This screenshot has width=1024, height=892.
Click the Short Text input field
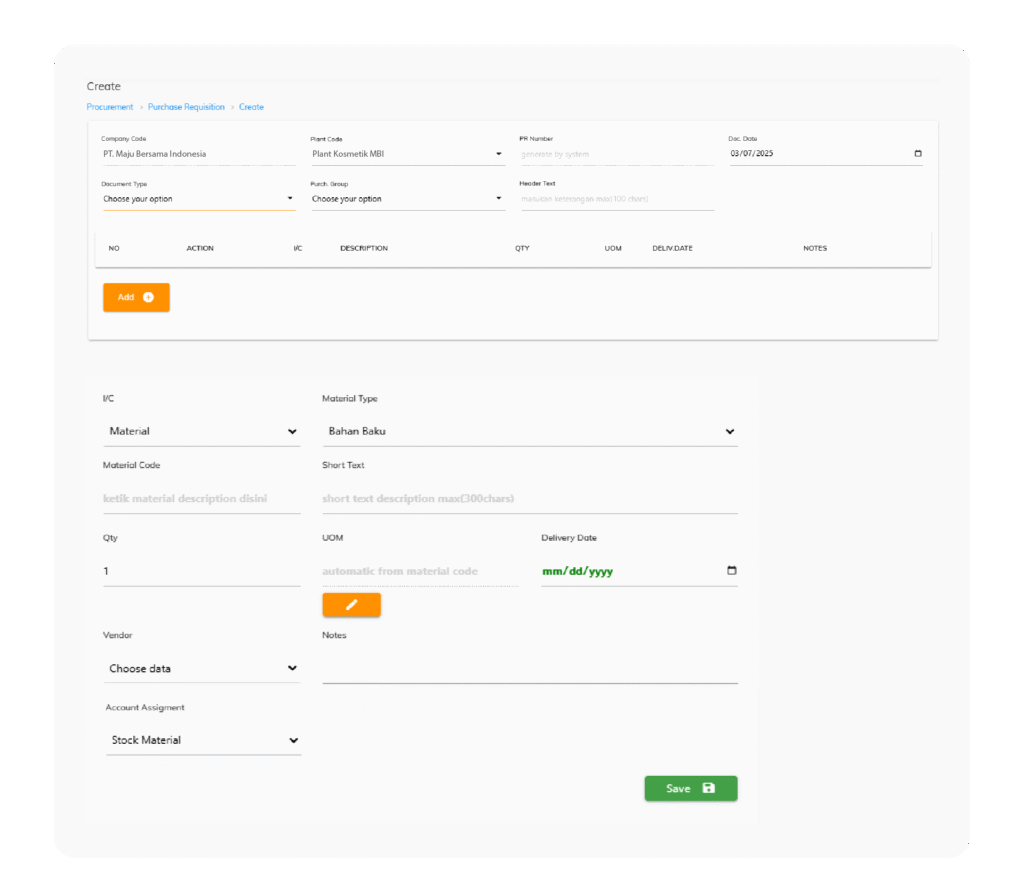pos(529,498)
